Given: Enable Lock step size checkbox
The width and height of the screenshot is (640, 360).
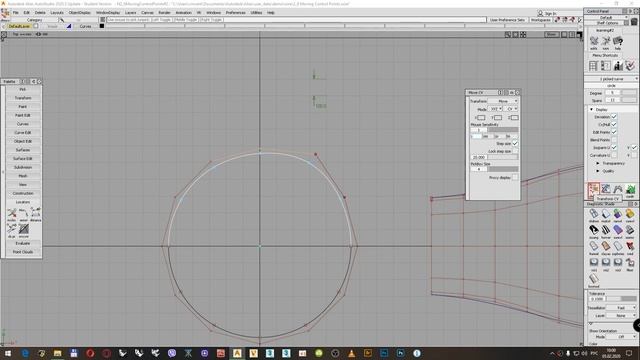Looking at the screenshot, I should [x=515, y=151].
